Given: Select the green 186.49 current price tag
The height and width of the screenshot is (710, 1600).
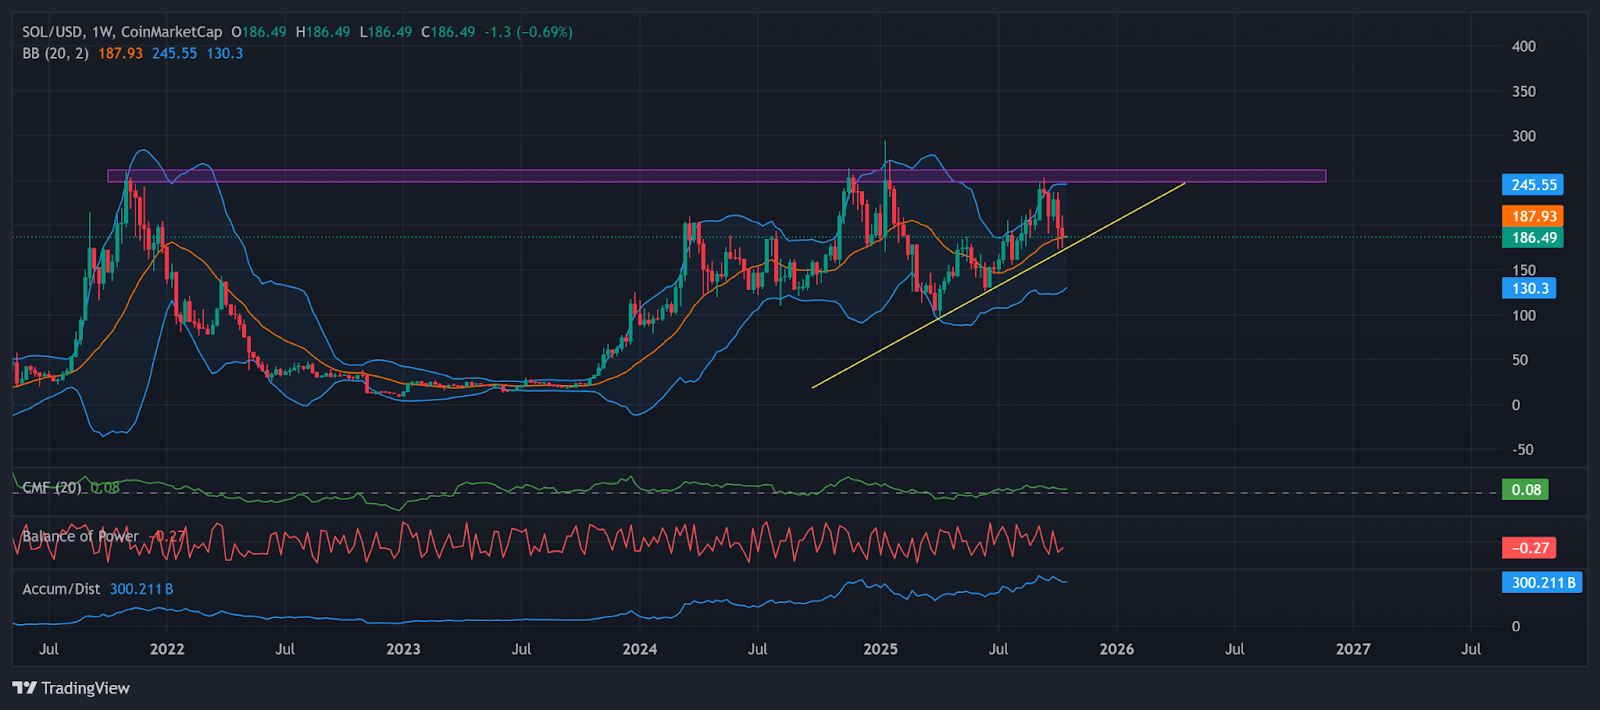Looking at the screenshot, I should pyautogui.click(x=1533, y=238).
